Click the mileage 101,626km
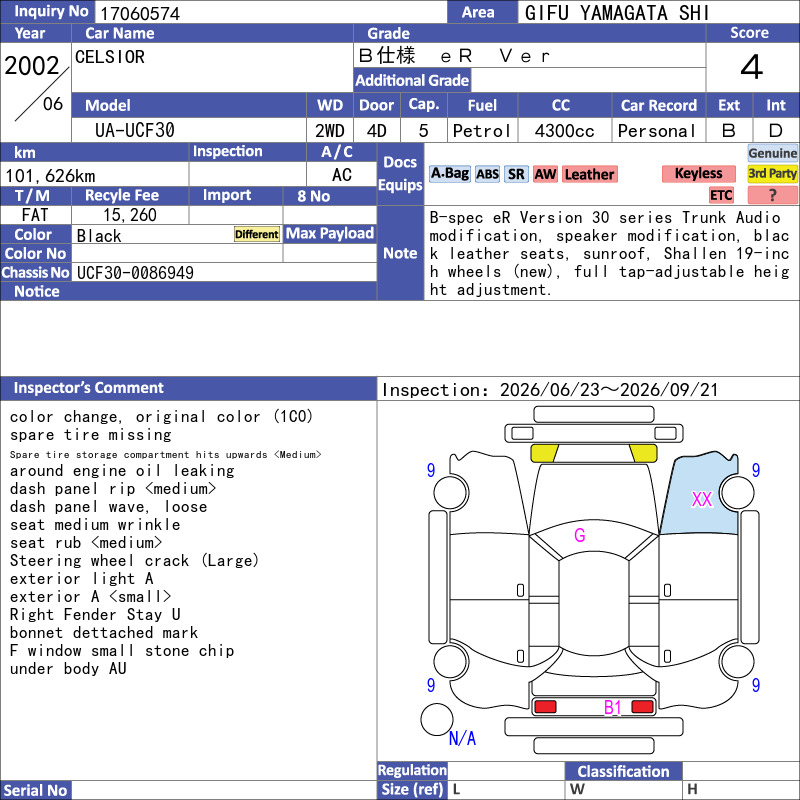The image size is (800, 800). (x=50, y=176)
